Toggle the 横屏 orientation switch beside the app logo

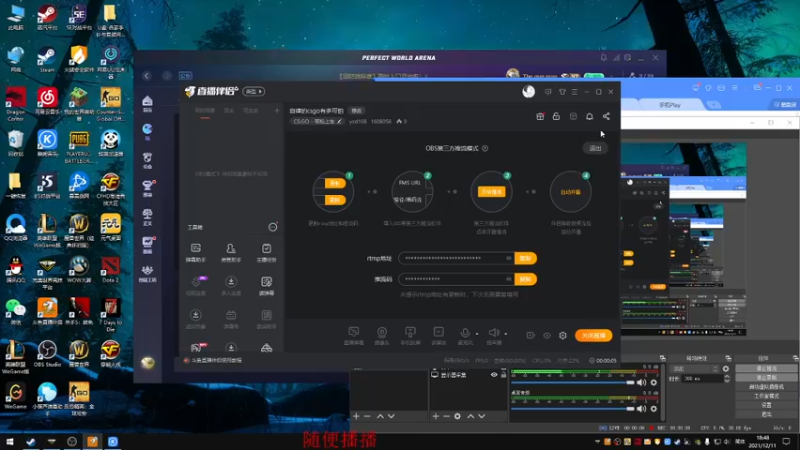point(254,91)
